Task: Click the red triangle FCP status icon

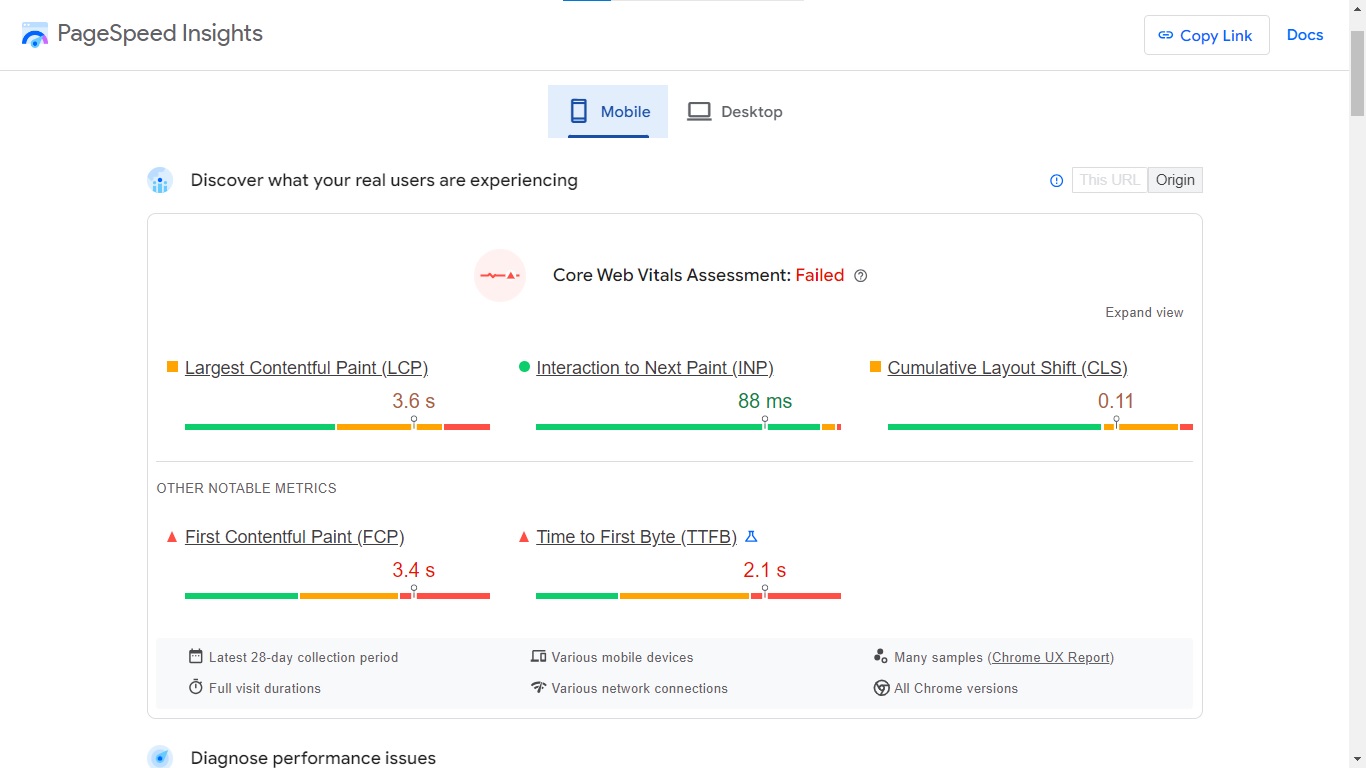Action: 172,537
